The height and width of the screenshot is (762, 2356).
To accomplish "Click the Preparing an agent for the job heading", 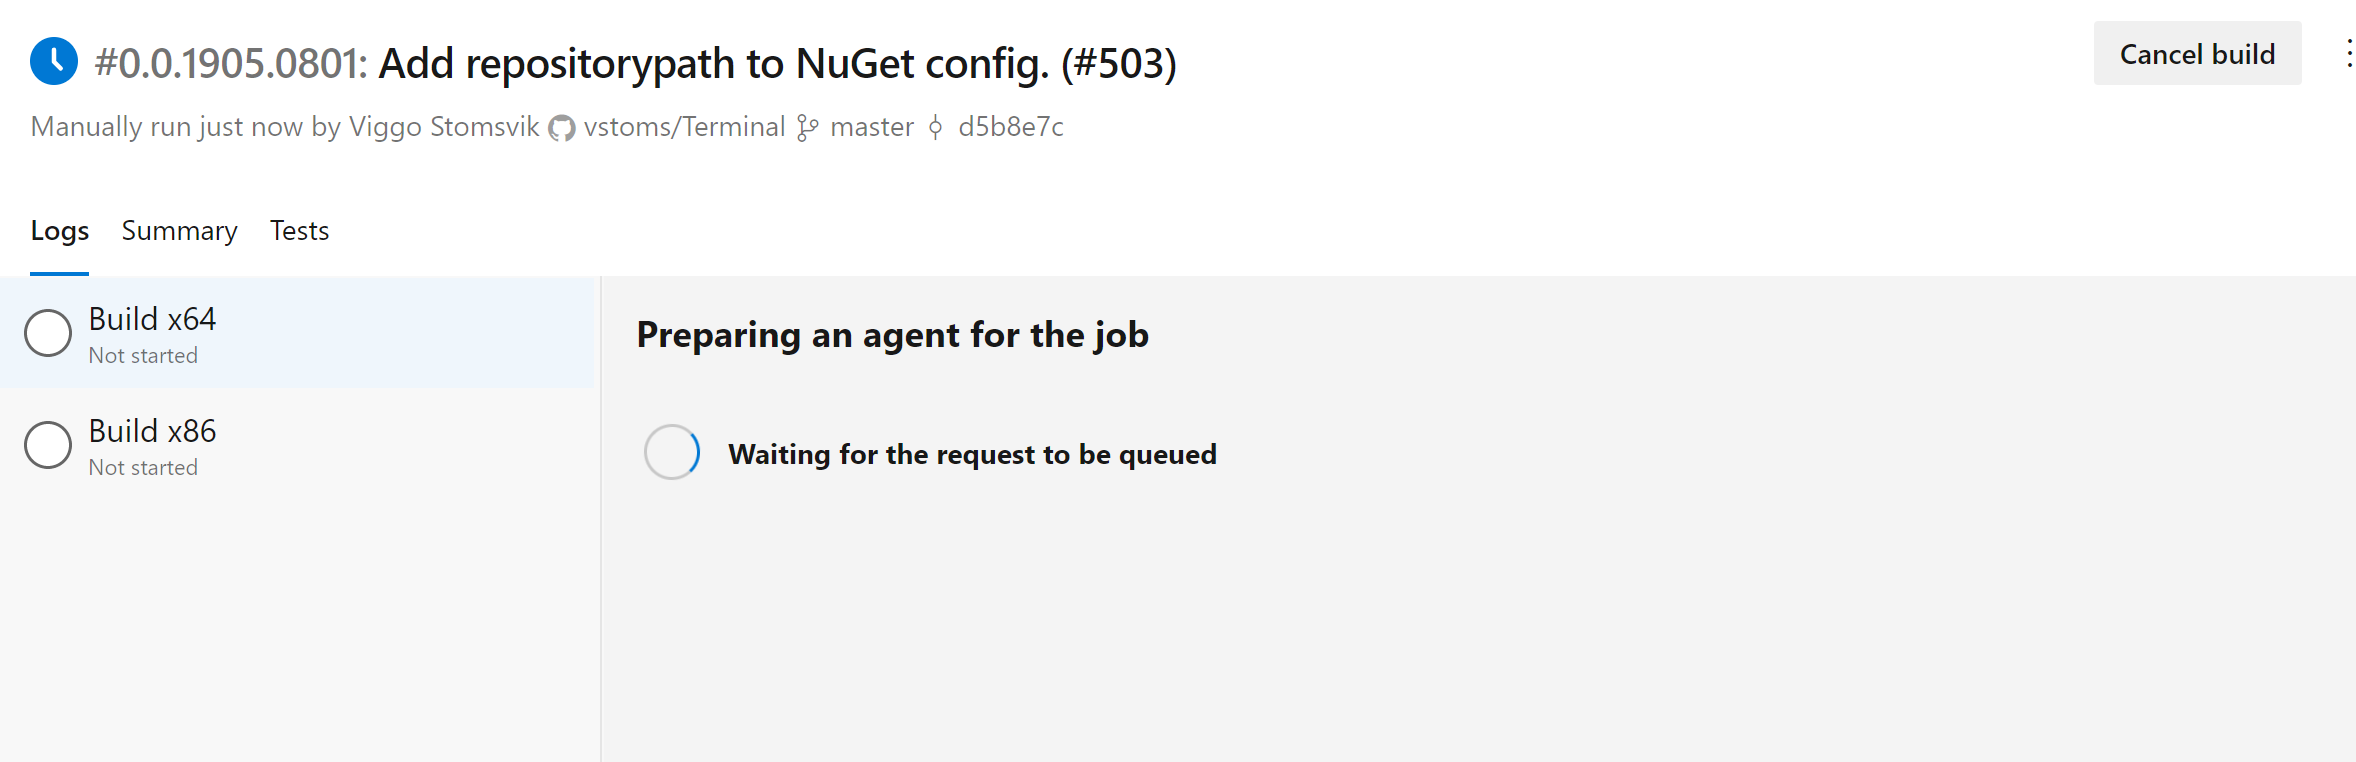I will pyautogui.click(x=892, y=335).
